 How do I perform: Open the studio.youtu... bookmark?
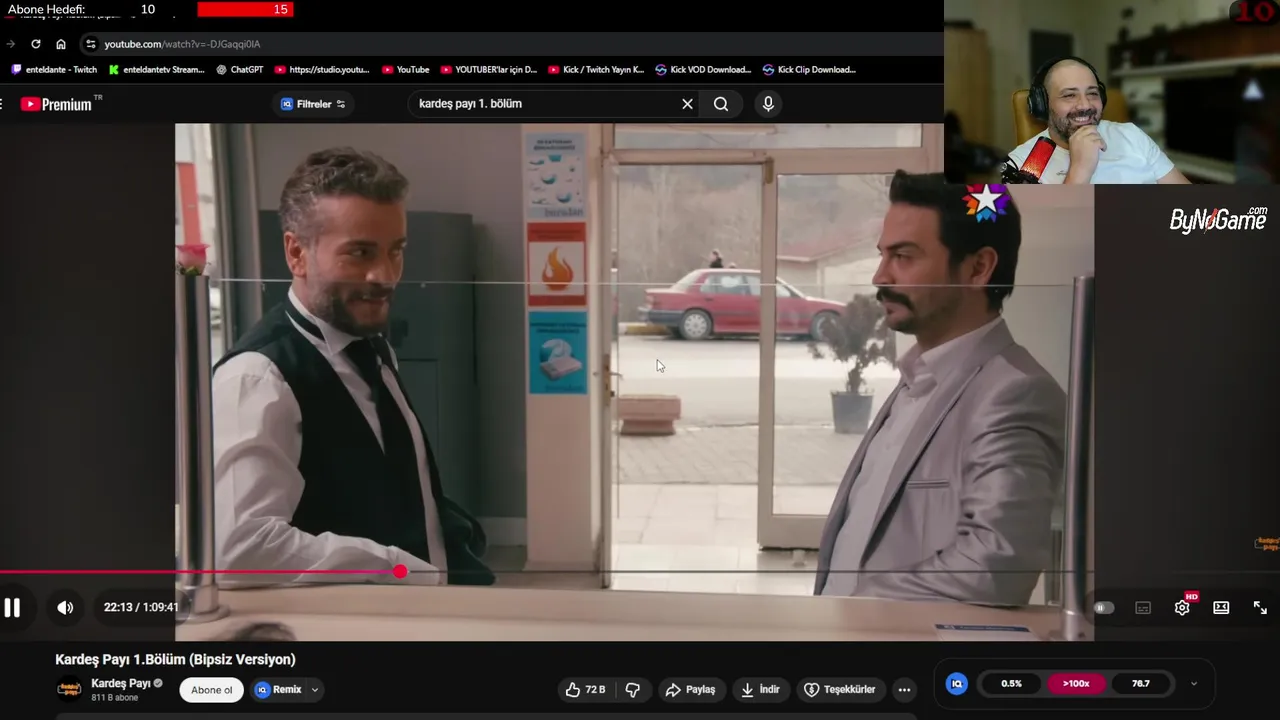[322, 70]
